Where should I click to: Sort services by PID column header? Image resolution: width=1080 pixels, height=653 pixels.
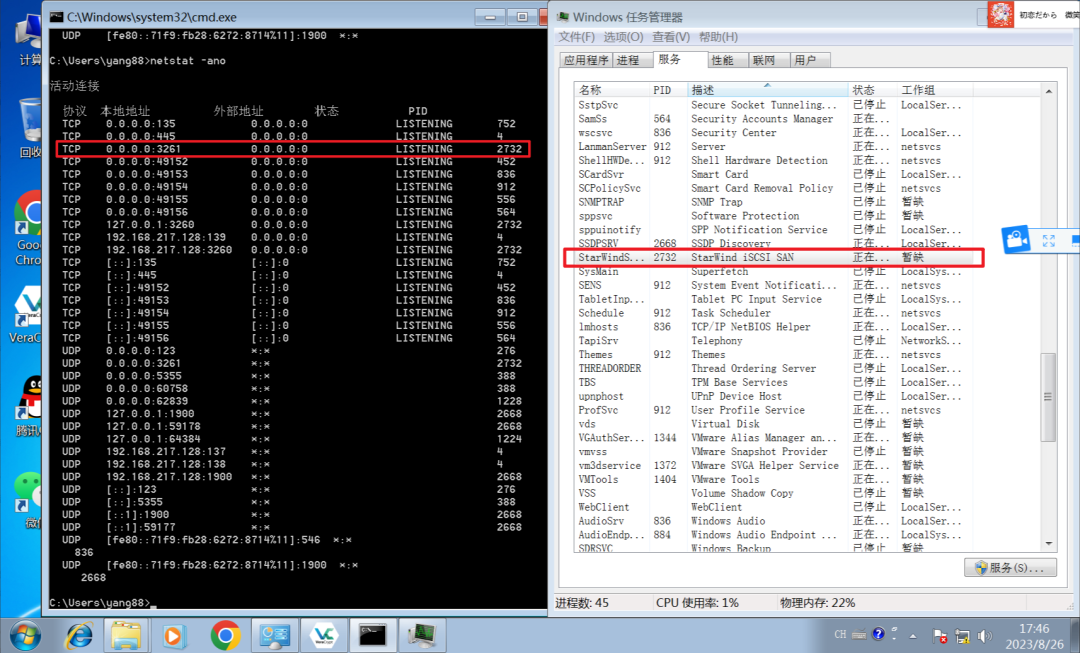coord(668,90)
